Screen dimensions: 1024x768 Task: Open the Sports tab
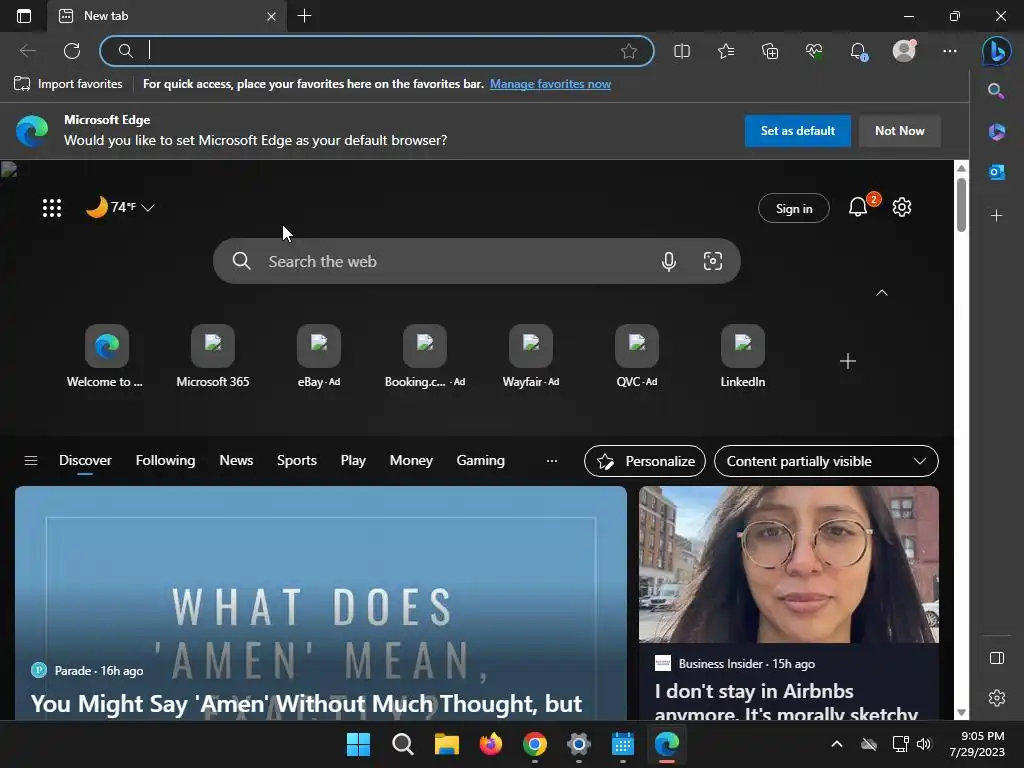(296, 460)
